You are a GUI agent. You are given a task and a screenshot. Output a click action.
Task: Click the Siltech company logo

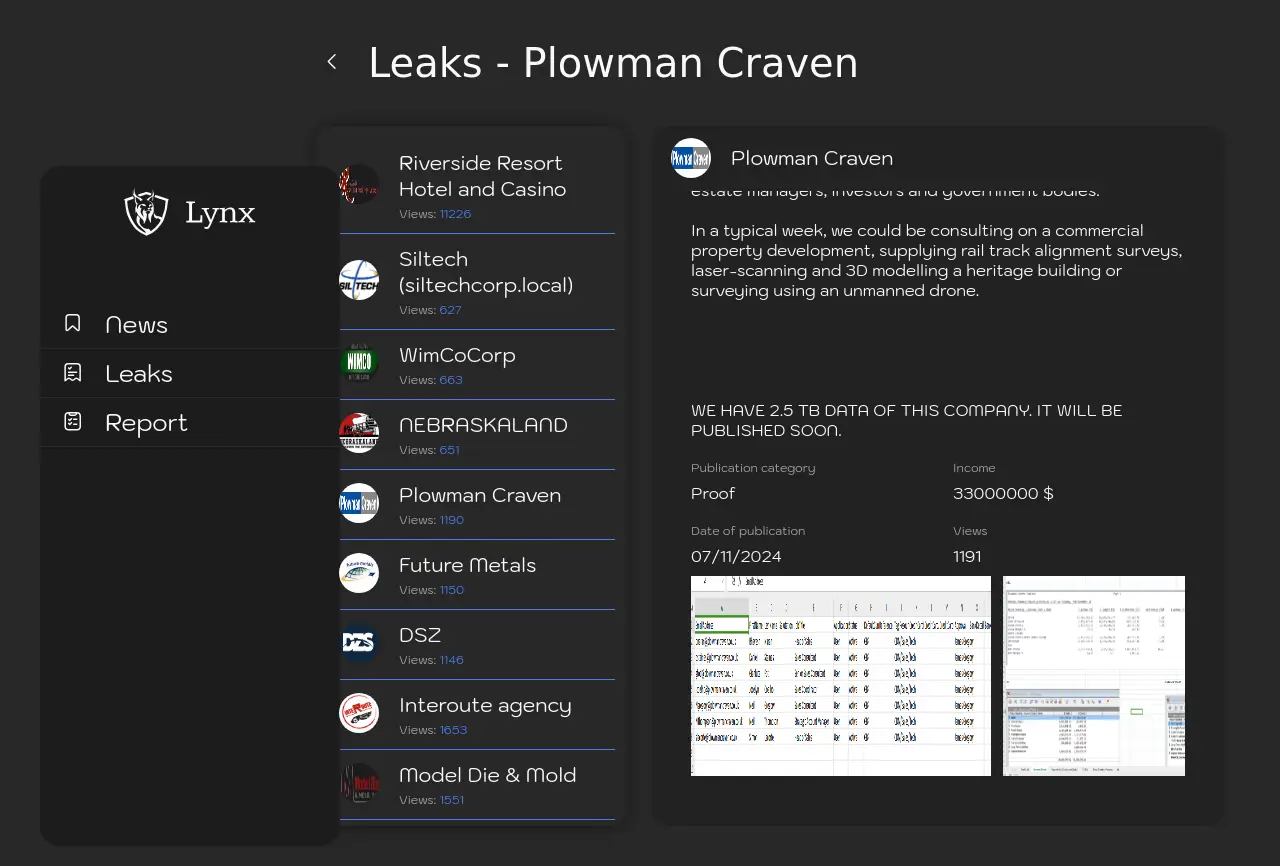tap(359, 280)
